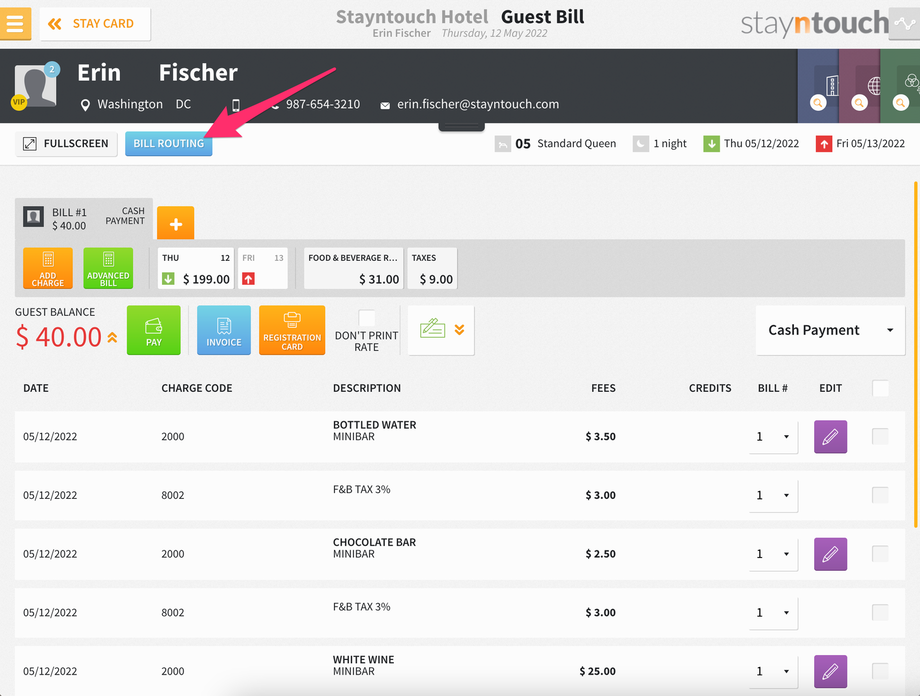The height and width of the screenshot is (696, 920).
Task: Check the first F&B Tax row checkbox
Action: click(880, 495)
